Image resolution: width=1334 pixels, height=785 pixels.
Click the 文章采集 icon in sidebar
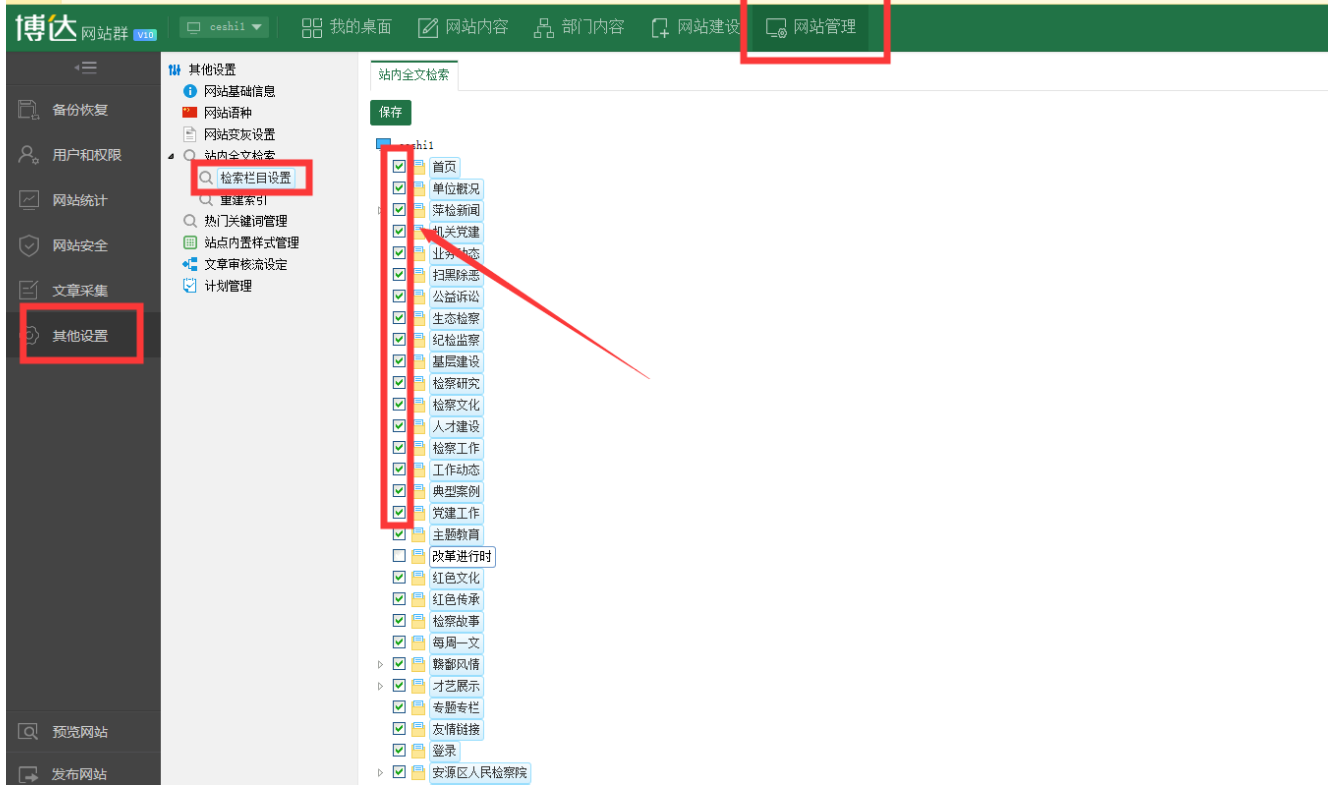(29, 291)
